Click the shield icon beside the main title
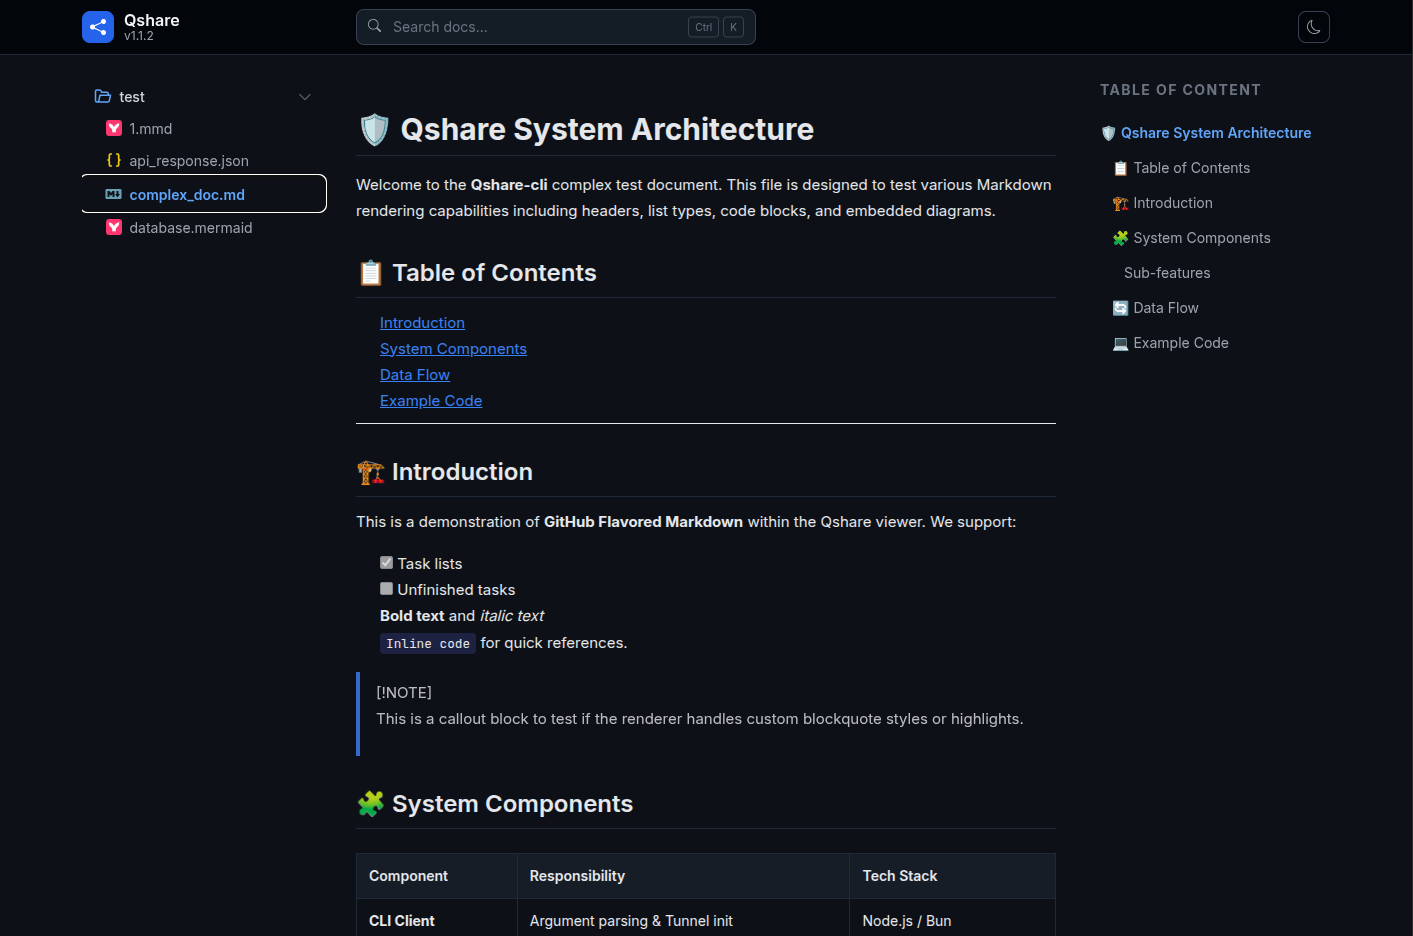The width and height of the screenshot is (1413, 936). click(374, 130)
